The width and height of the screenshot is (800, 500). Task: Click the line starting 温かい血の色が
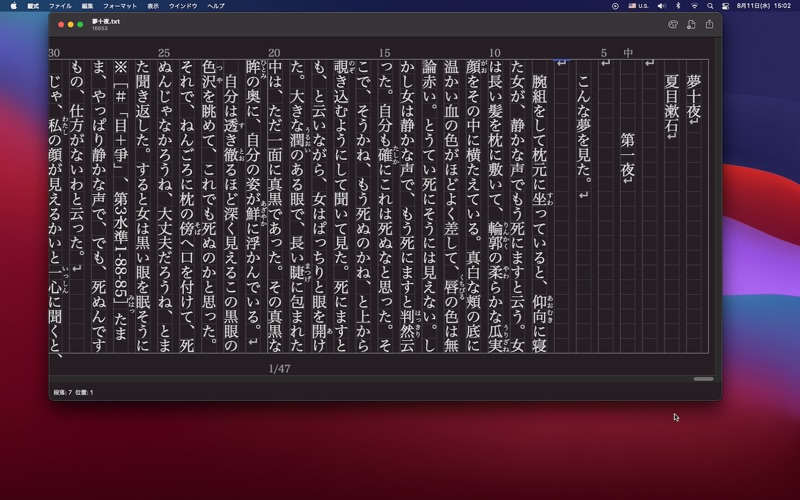click(451, 206)
